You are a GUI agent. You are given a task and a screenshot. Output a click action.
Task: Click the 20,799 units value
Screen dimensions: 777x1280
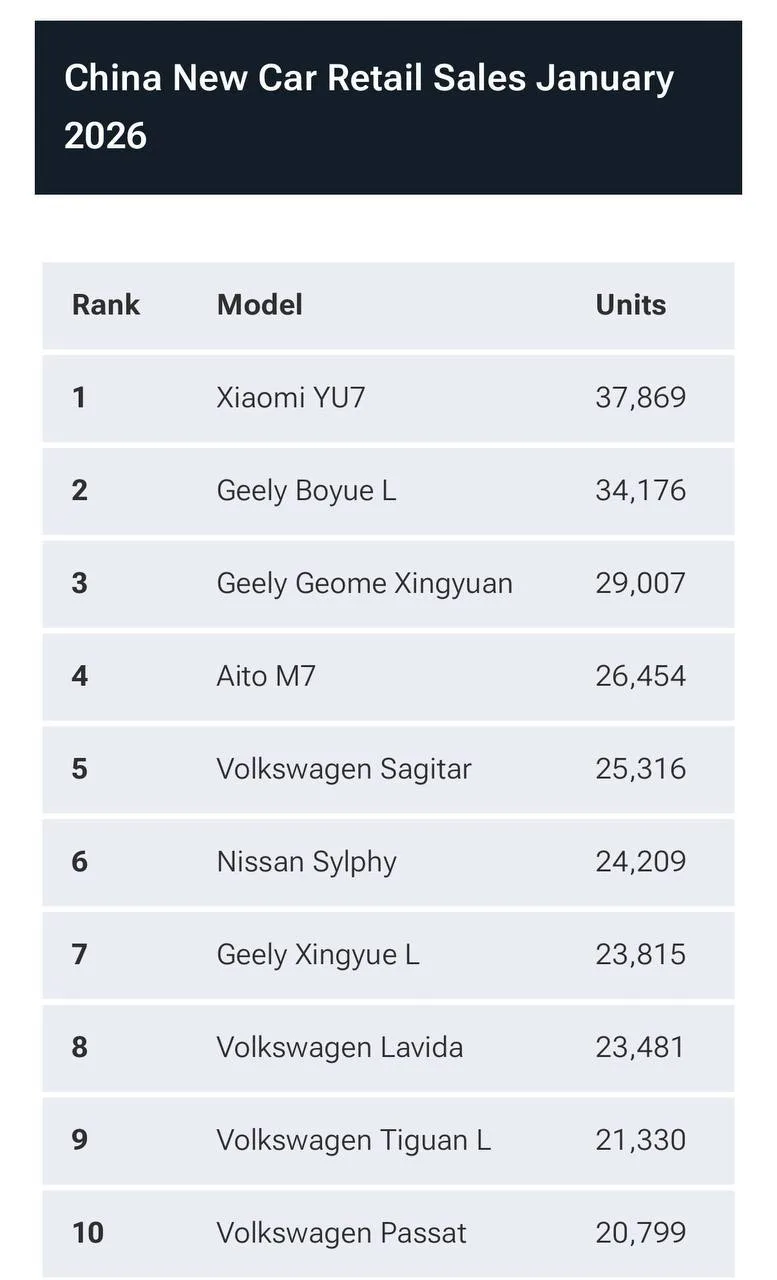[x=640, y=1233]
